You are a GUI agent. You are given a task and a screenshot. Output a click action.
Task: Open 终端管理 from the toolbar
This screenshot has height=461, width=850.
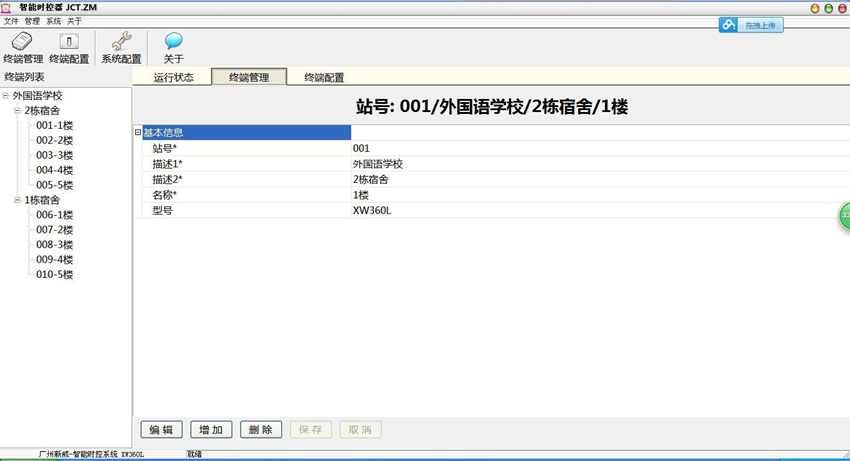[23, 47]
